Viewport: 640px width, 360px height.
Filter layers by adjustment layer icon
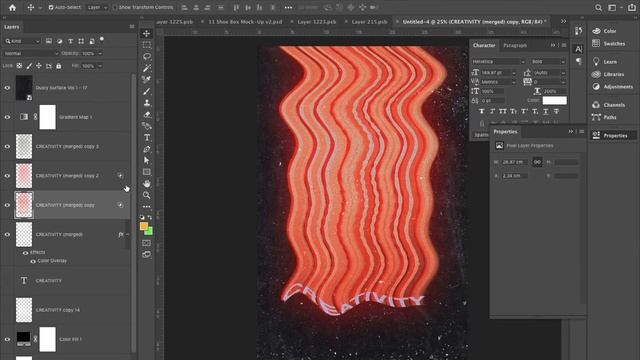click(60, 41)
